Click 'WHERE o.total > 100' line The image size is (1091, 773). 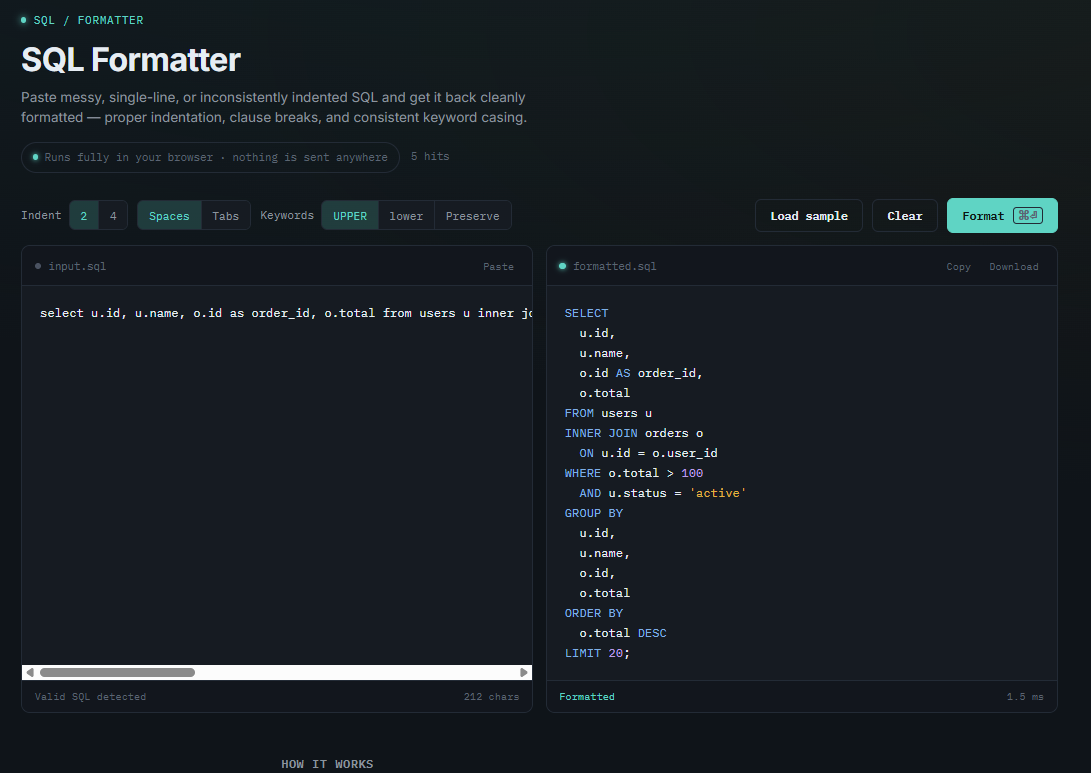634,473
